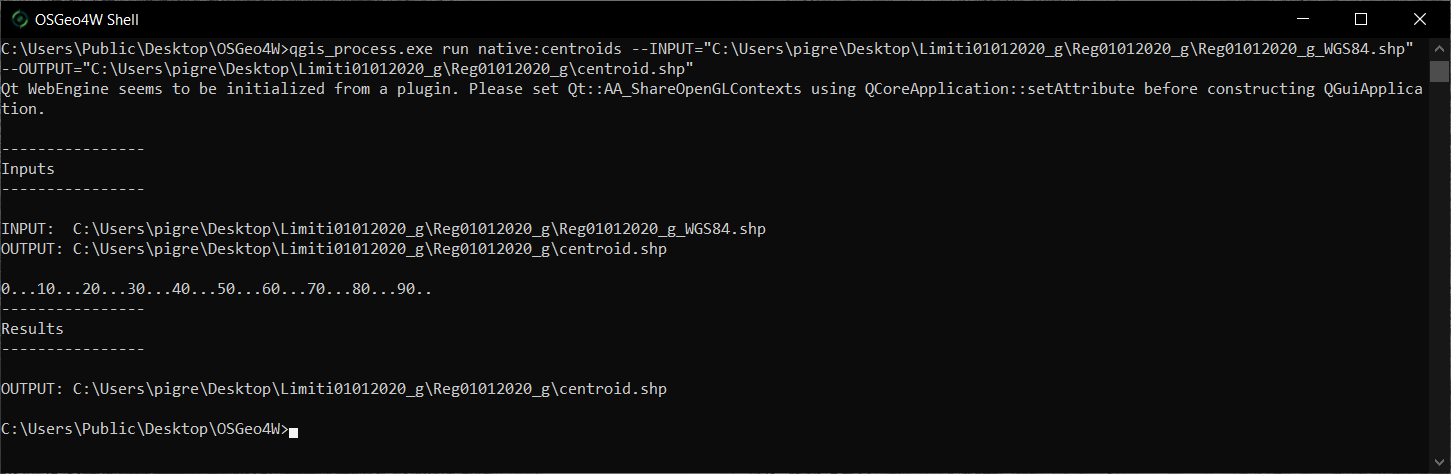Click the "Results" heading in the output

[32, 329]
